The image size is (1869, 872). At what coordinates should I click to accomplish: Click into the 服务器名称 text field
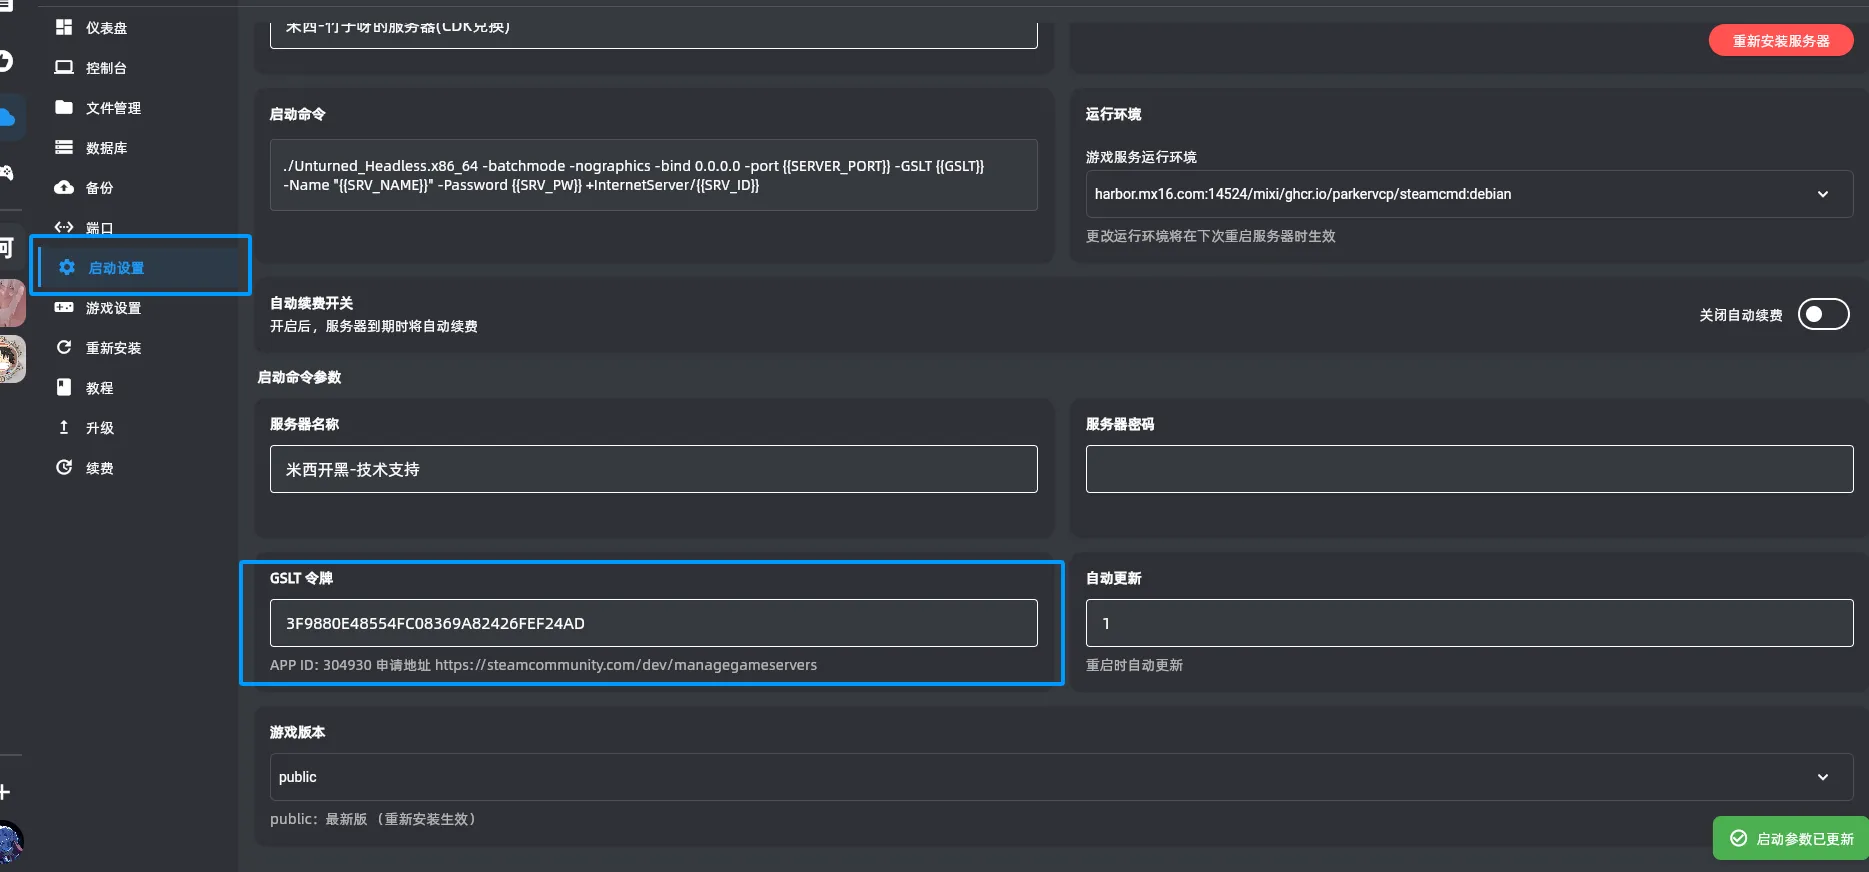[x=653, y=469]
